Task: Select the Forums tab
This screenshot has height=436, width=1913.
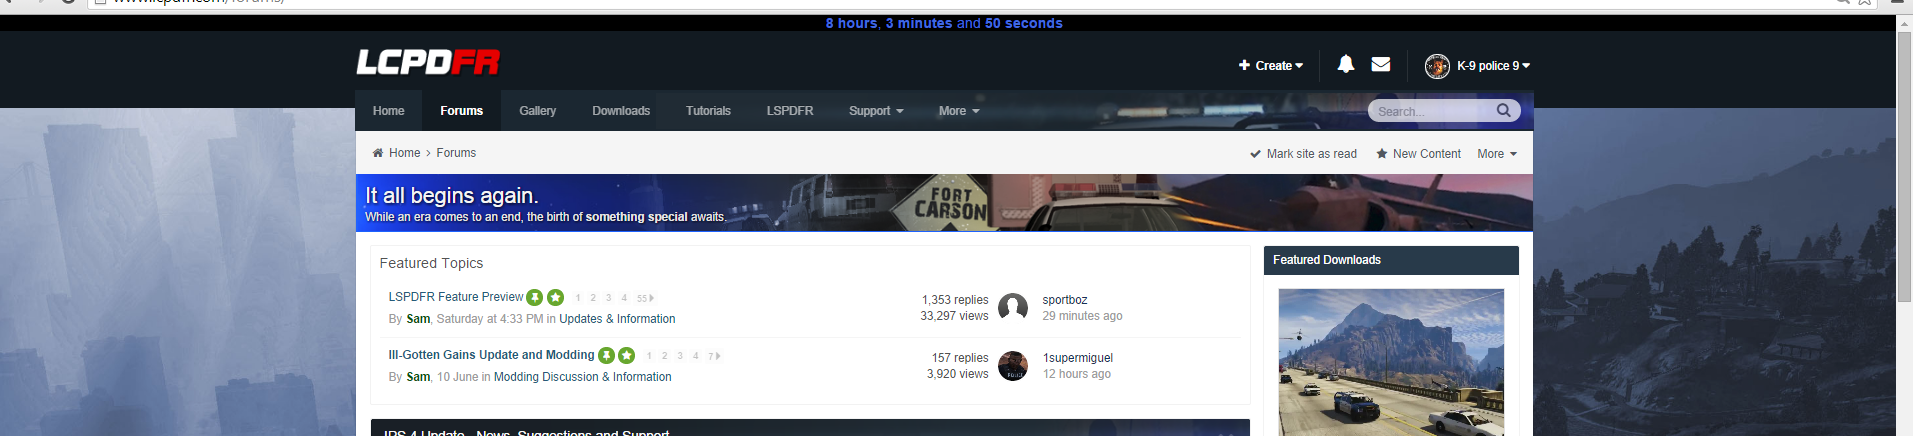Action: pyautogui.click(x=462, y=111)
